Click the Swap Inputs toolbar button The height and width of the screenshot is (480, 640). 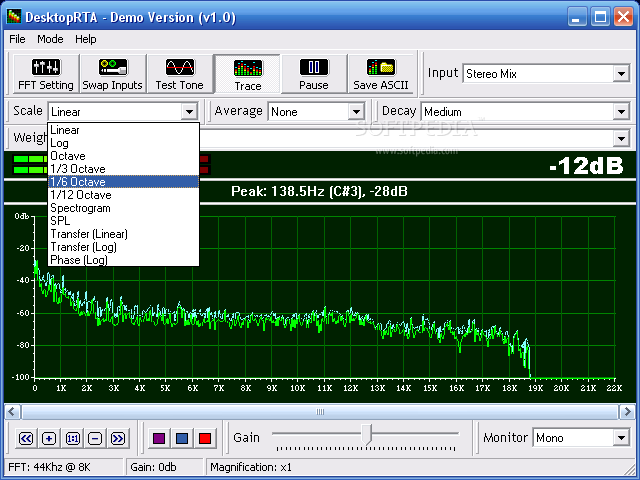click(113, 74)
